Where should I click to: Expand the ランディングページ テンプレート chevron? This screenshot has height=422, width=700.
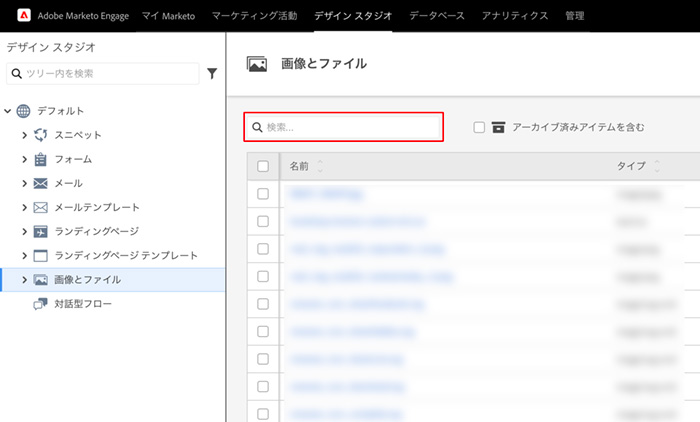25,255
